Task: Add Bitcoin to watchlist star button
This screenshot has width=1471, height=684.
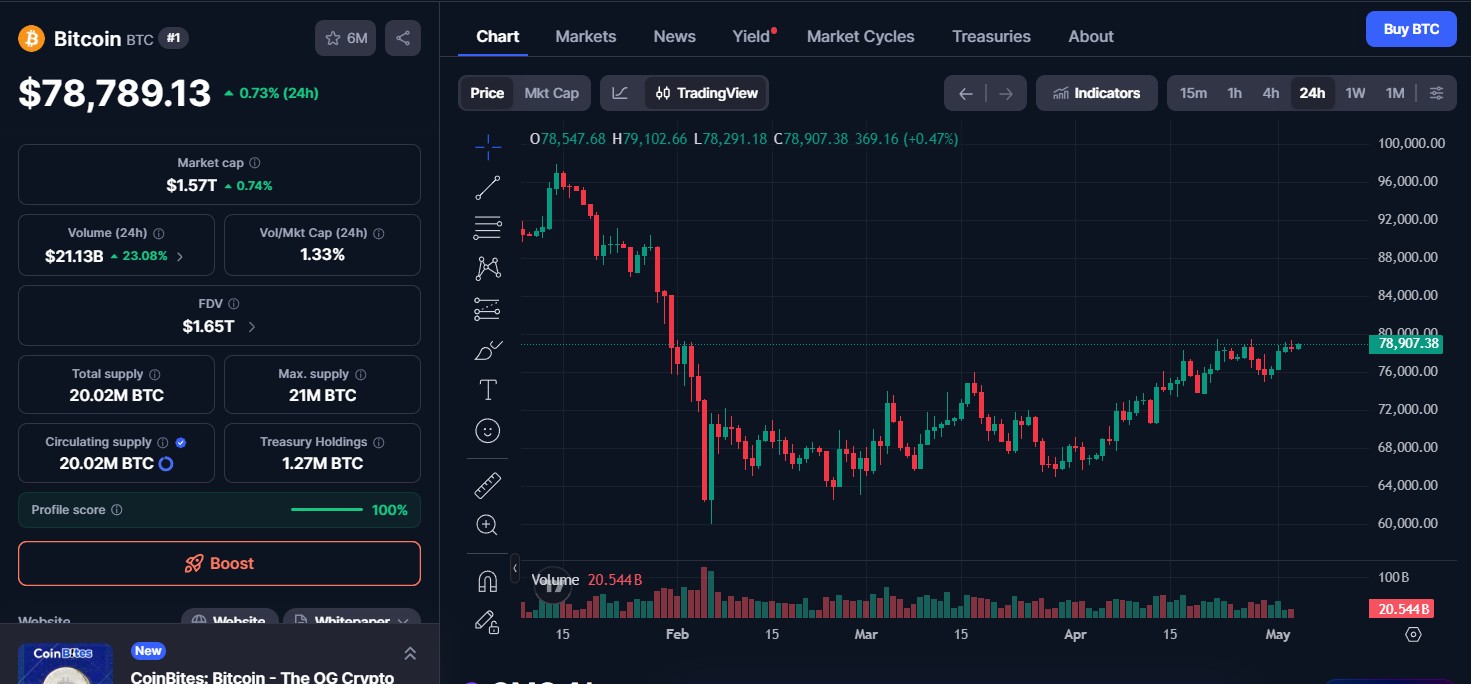Action: 346,38
